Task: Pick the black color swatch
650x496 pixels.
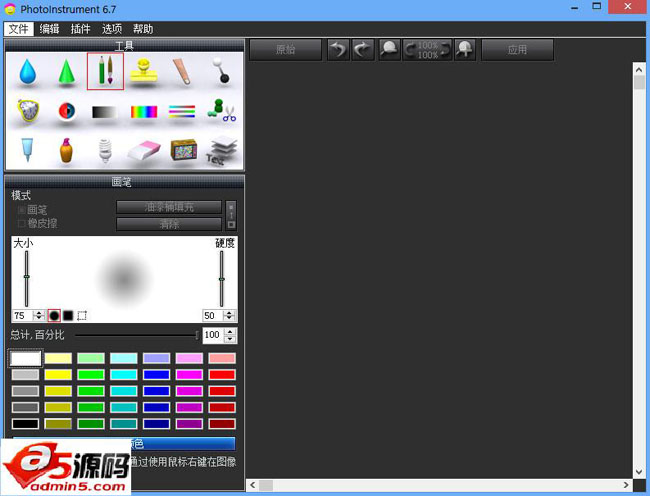Action: click(26, 423)
